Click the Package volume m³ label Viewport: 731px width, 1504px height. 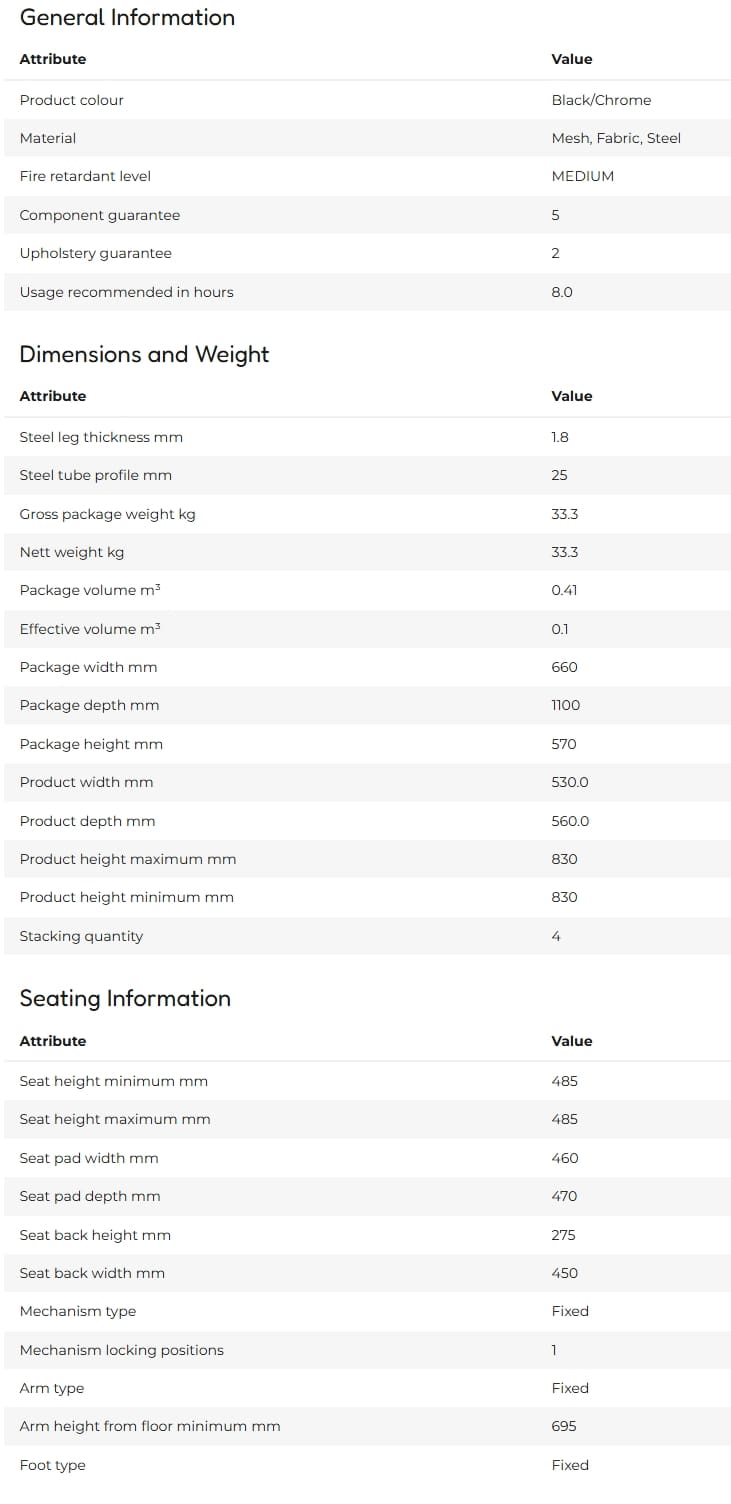click(x=90, y=590)
